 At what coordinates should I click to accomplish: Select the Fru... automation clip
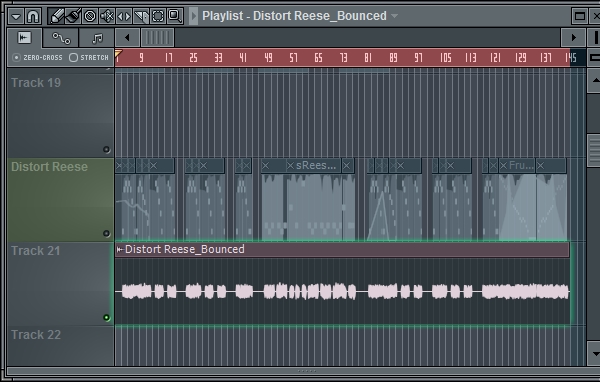pyautogui.click(x=517, y=199)
